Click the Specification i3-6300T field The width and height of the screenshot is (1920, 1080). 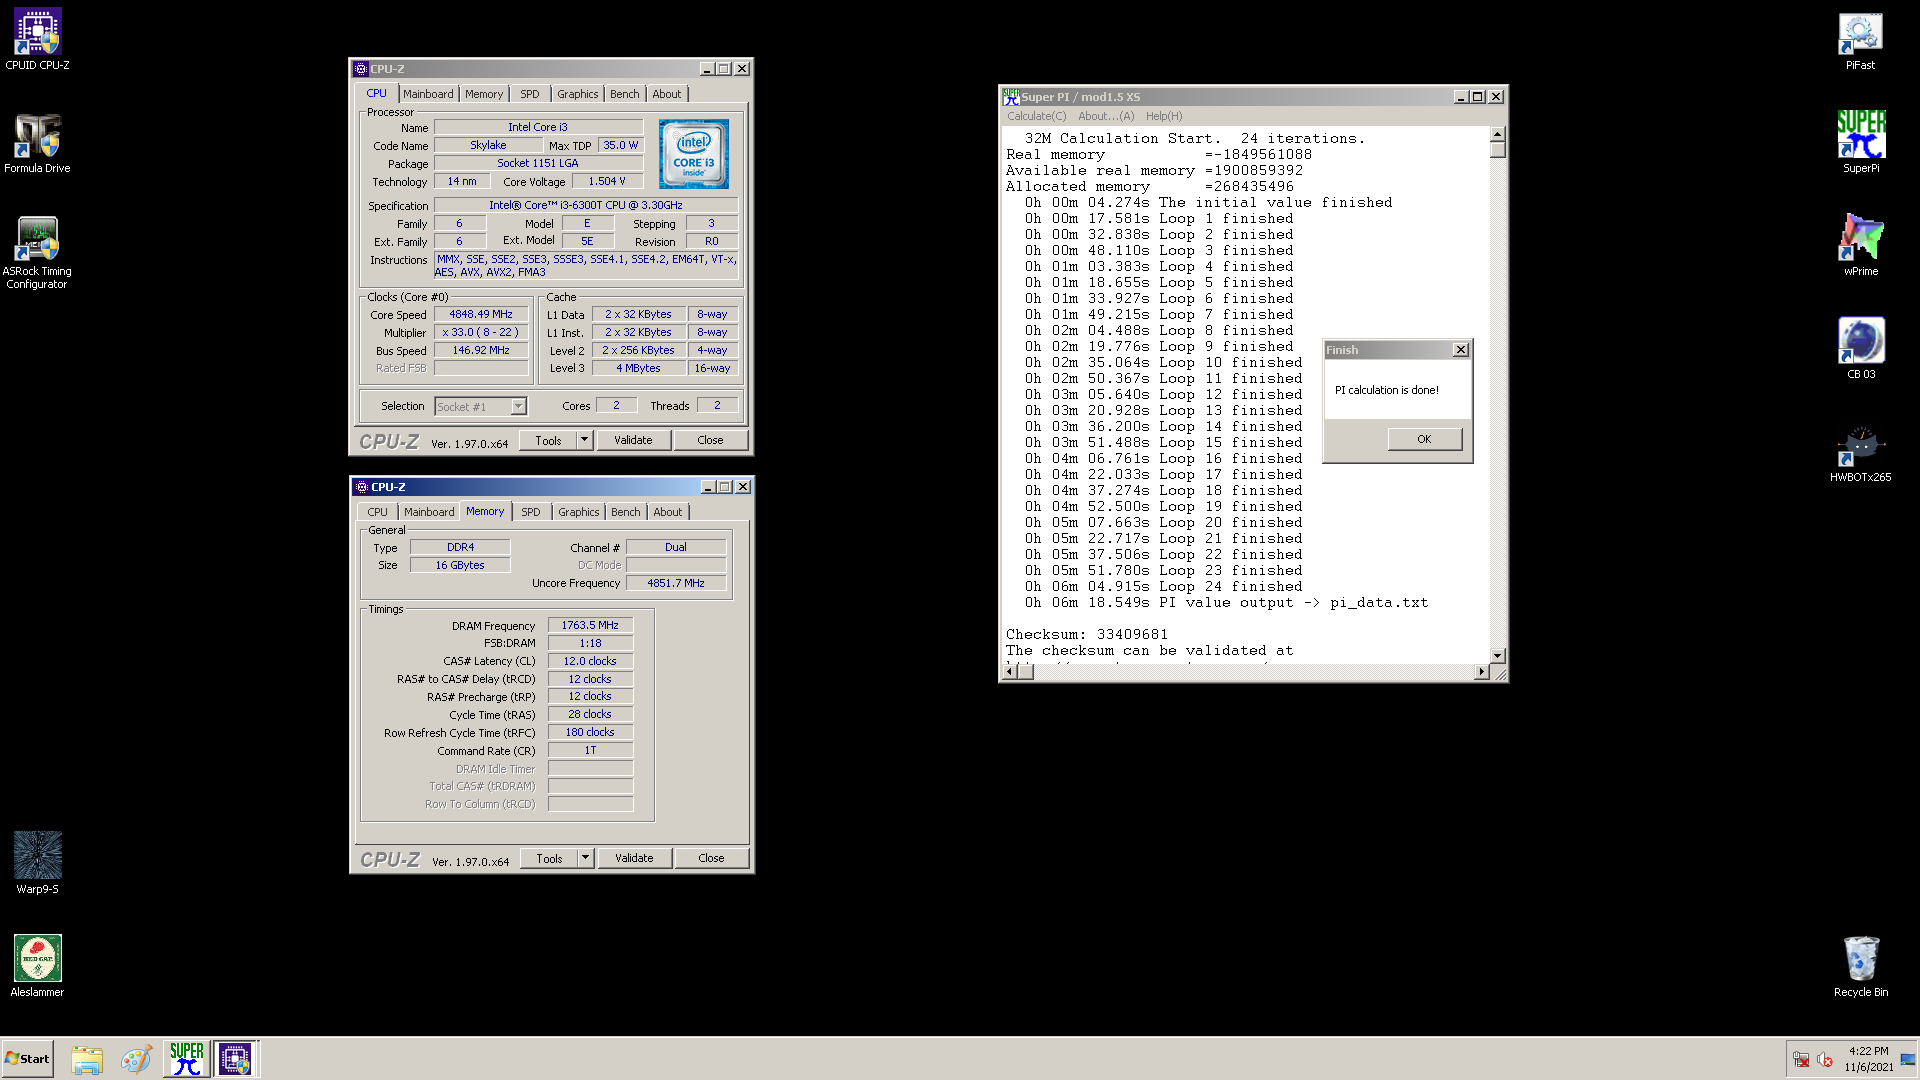586,205
